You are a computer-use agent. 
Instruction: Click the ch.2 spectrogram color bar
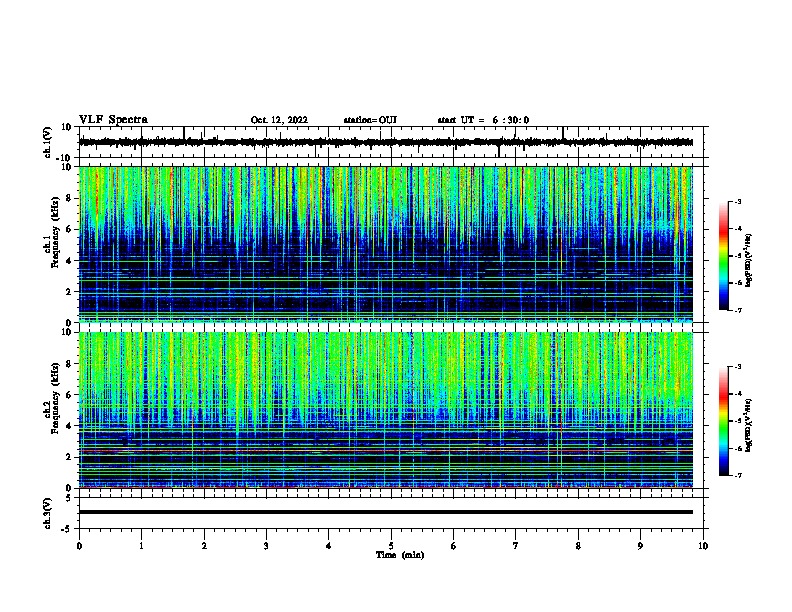tap(724, 421)
